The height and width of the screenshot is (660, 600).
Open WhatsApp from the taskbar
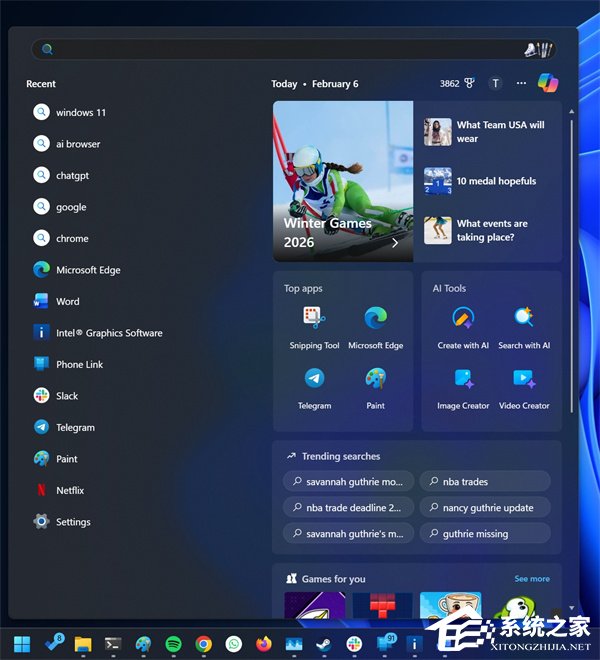click(x=234, y=644)
